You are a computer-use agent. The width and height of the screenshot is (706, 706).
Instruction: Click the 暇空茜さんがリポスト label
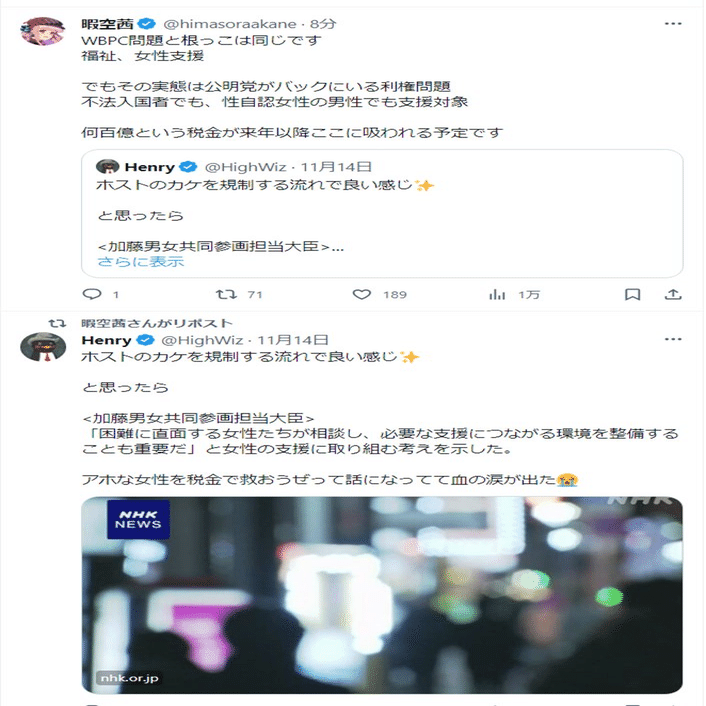pos(157,323)
